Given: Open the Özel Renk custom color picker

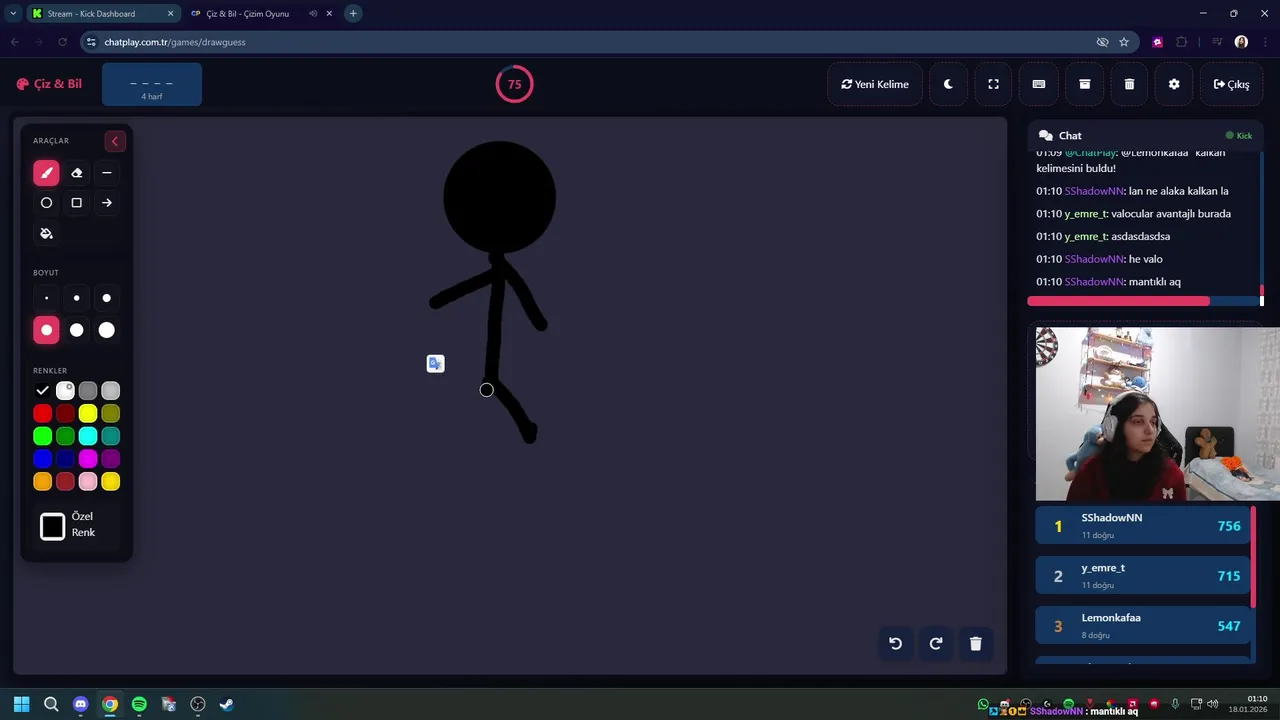Looking at the screenshot, I should (x=53, y=526).
